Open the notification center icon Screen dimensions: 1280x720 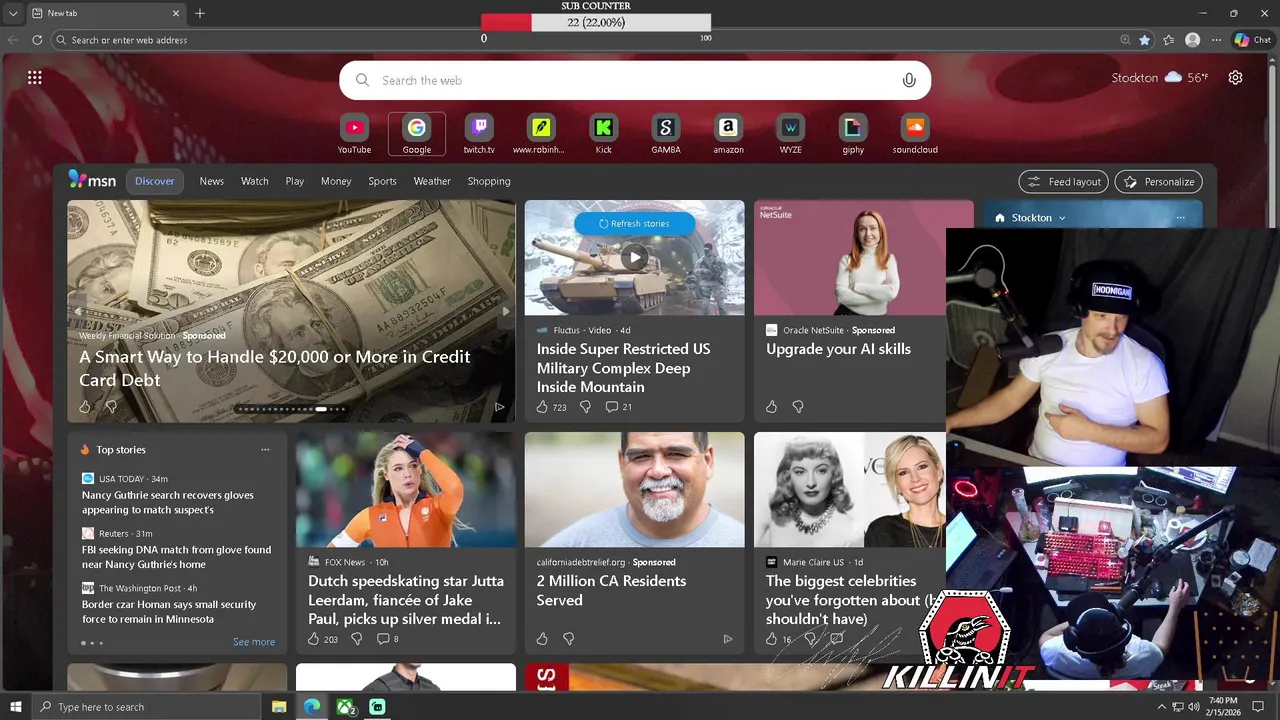coord(1258,707)
